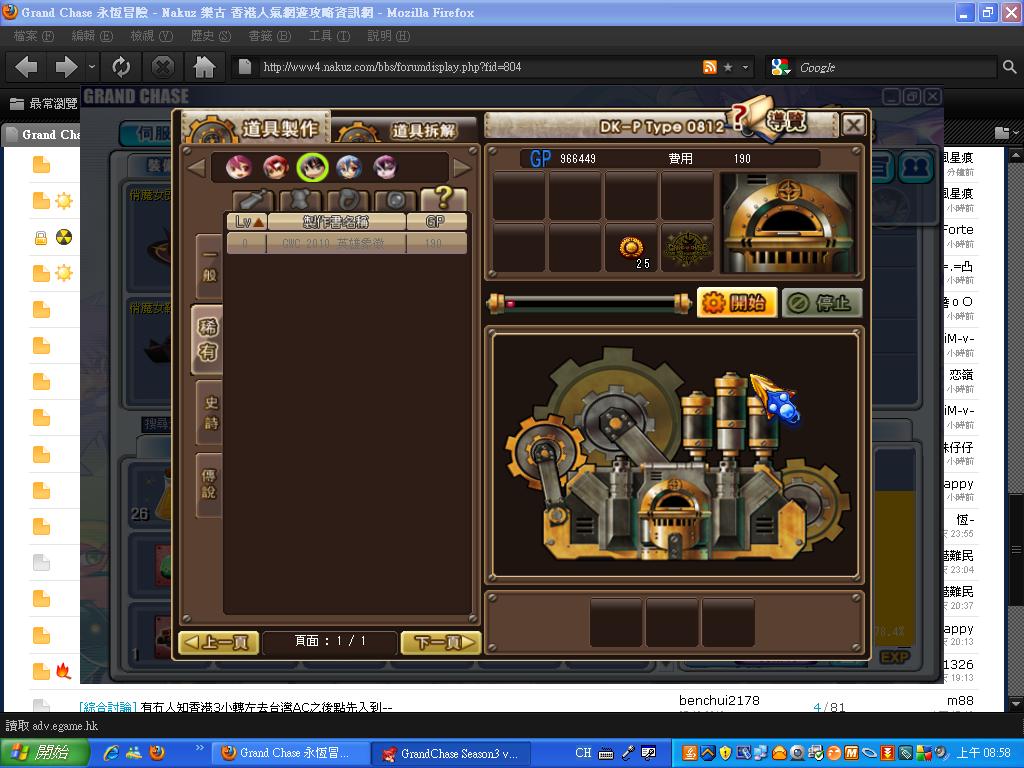Show previous characters with left arrow
The width and height of the screenshot is (1024, 768).
[x=196, y=168]
